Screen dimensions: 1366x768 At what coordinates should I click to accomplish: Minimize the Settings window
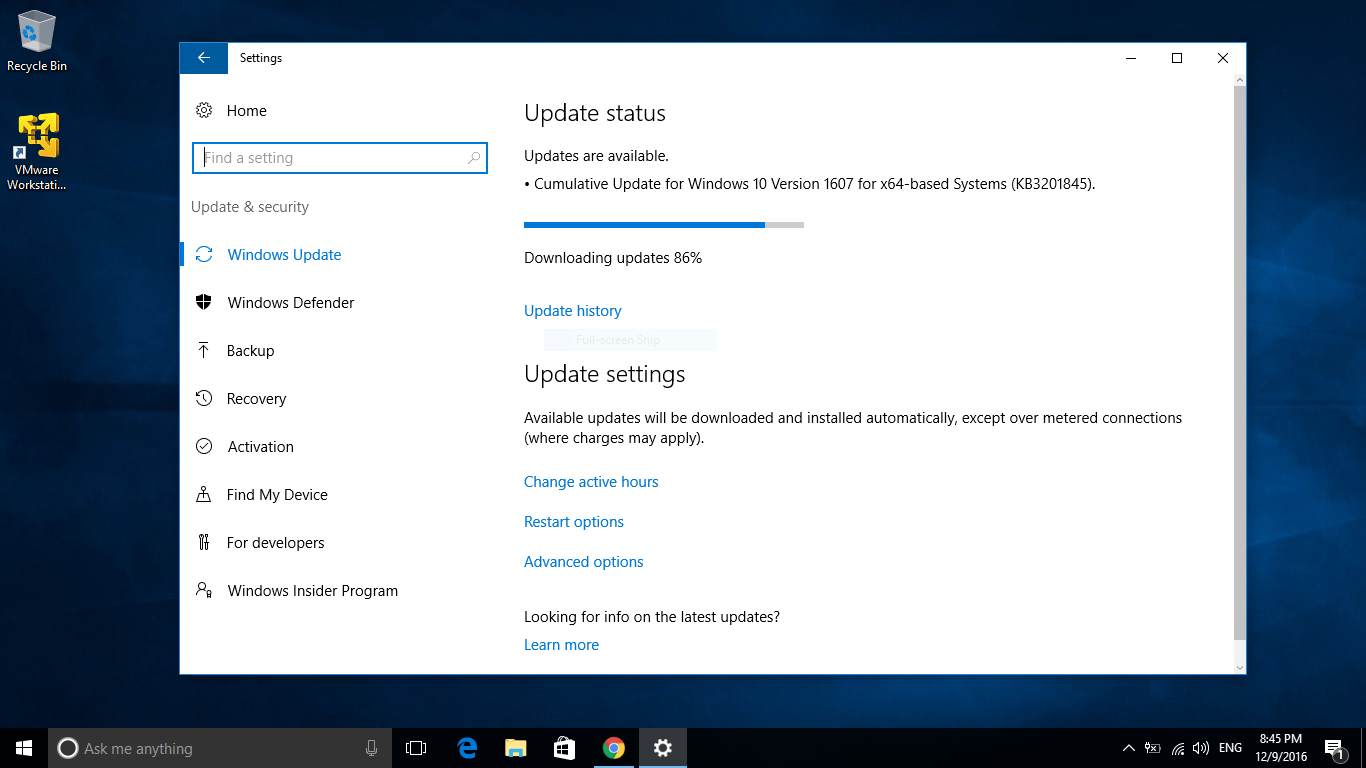pyautogui.click(x=1131, y=58)
